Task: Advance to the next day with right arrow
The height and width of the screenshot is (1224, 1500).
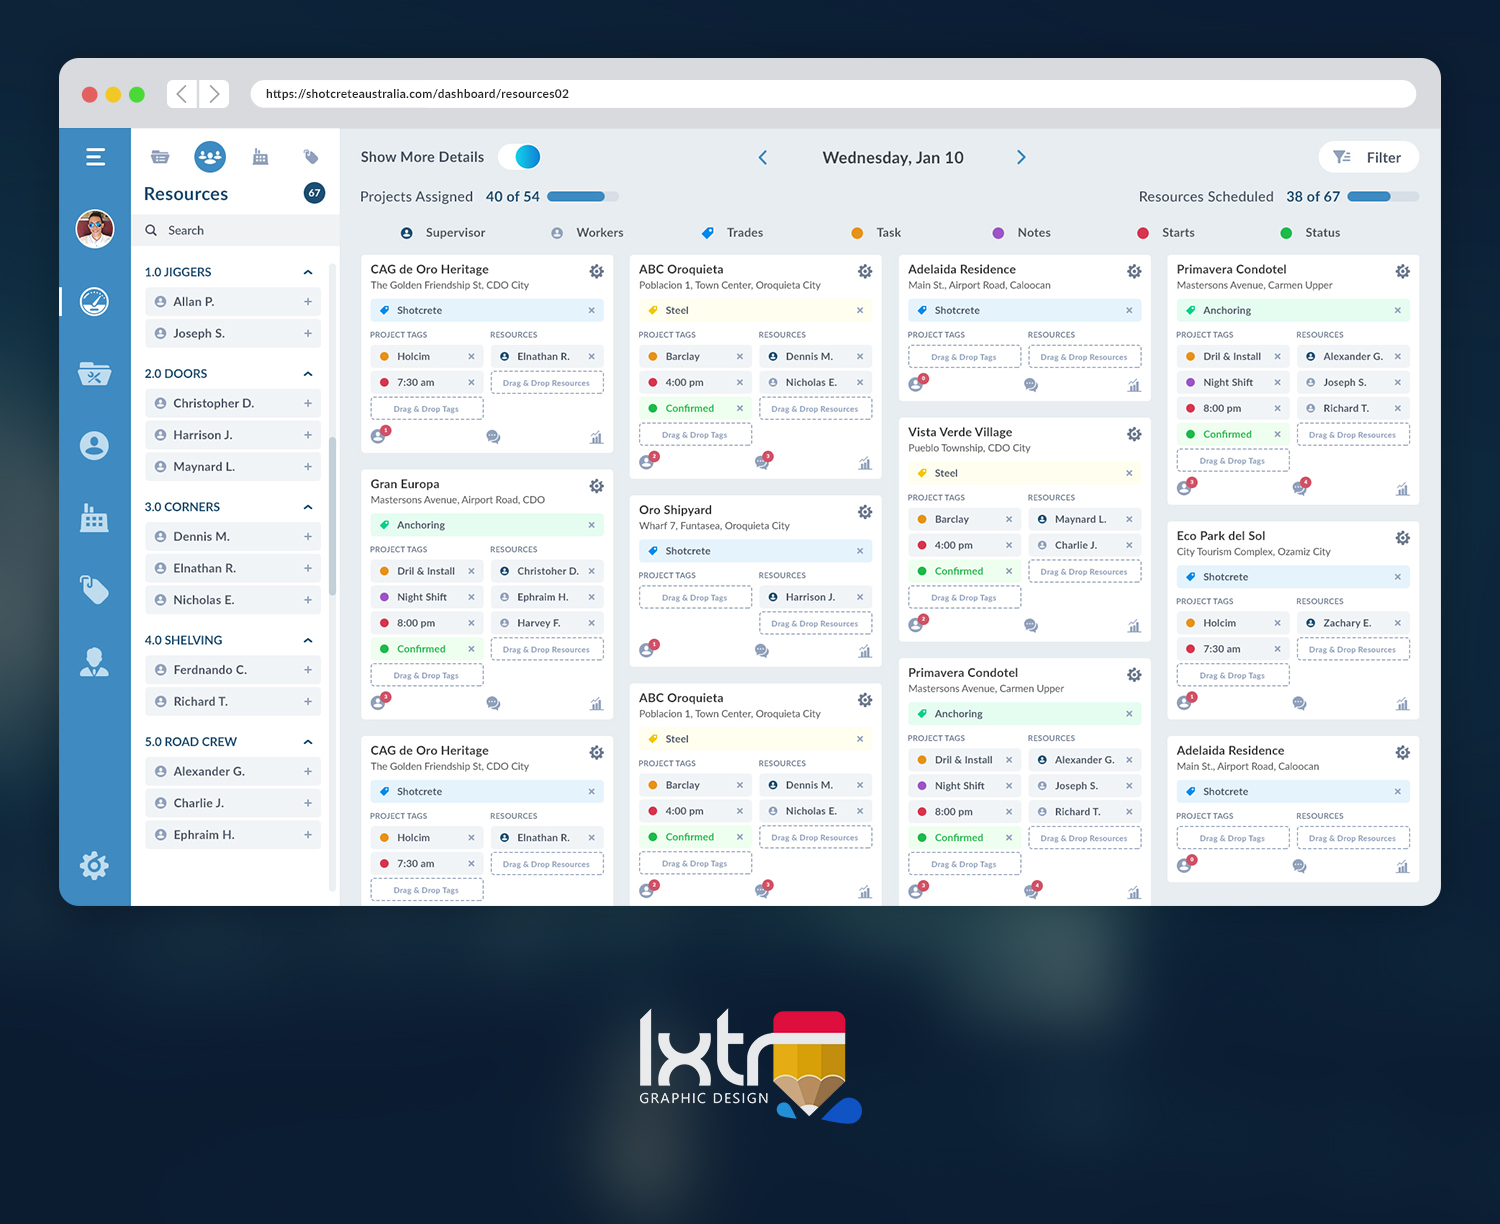Action: click(1021, 157)
